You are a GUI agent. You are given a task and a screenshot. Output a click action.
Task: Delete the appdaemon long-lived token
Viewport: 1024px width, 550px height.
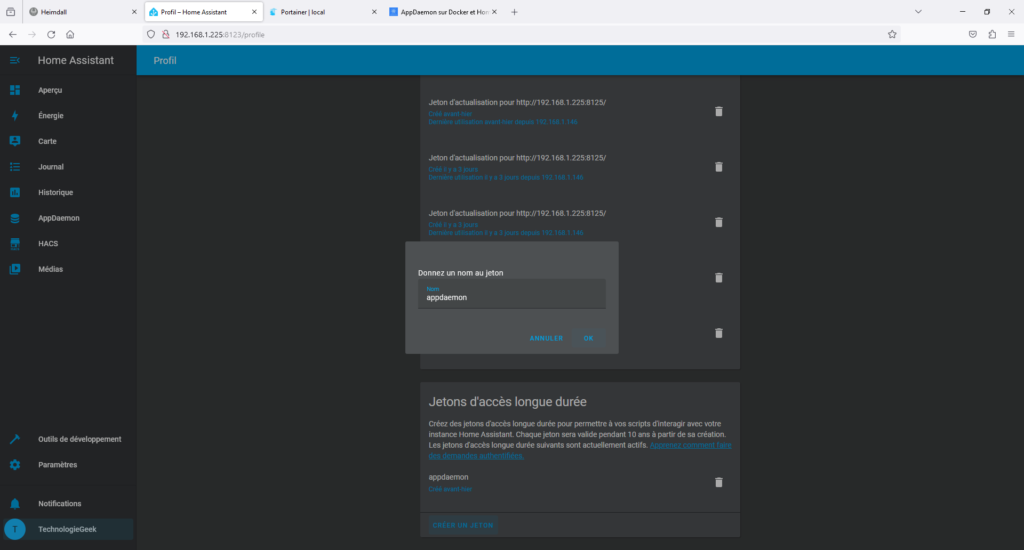click(718, 482)
